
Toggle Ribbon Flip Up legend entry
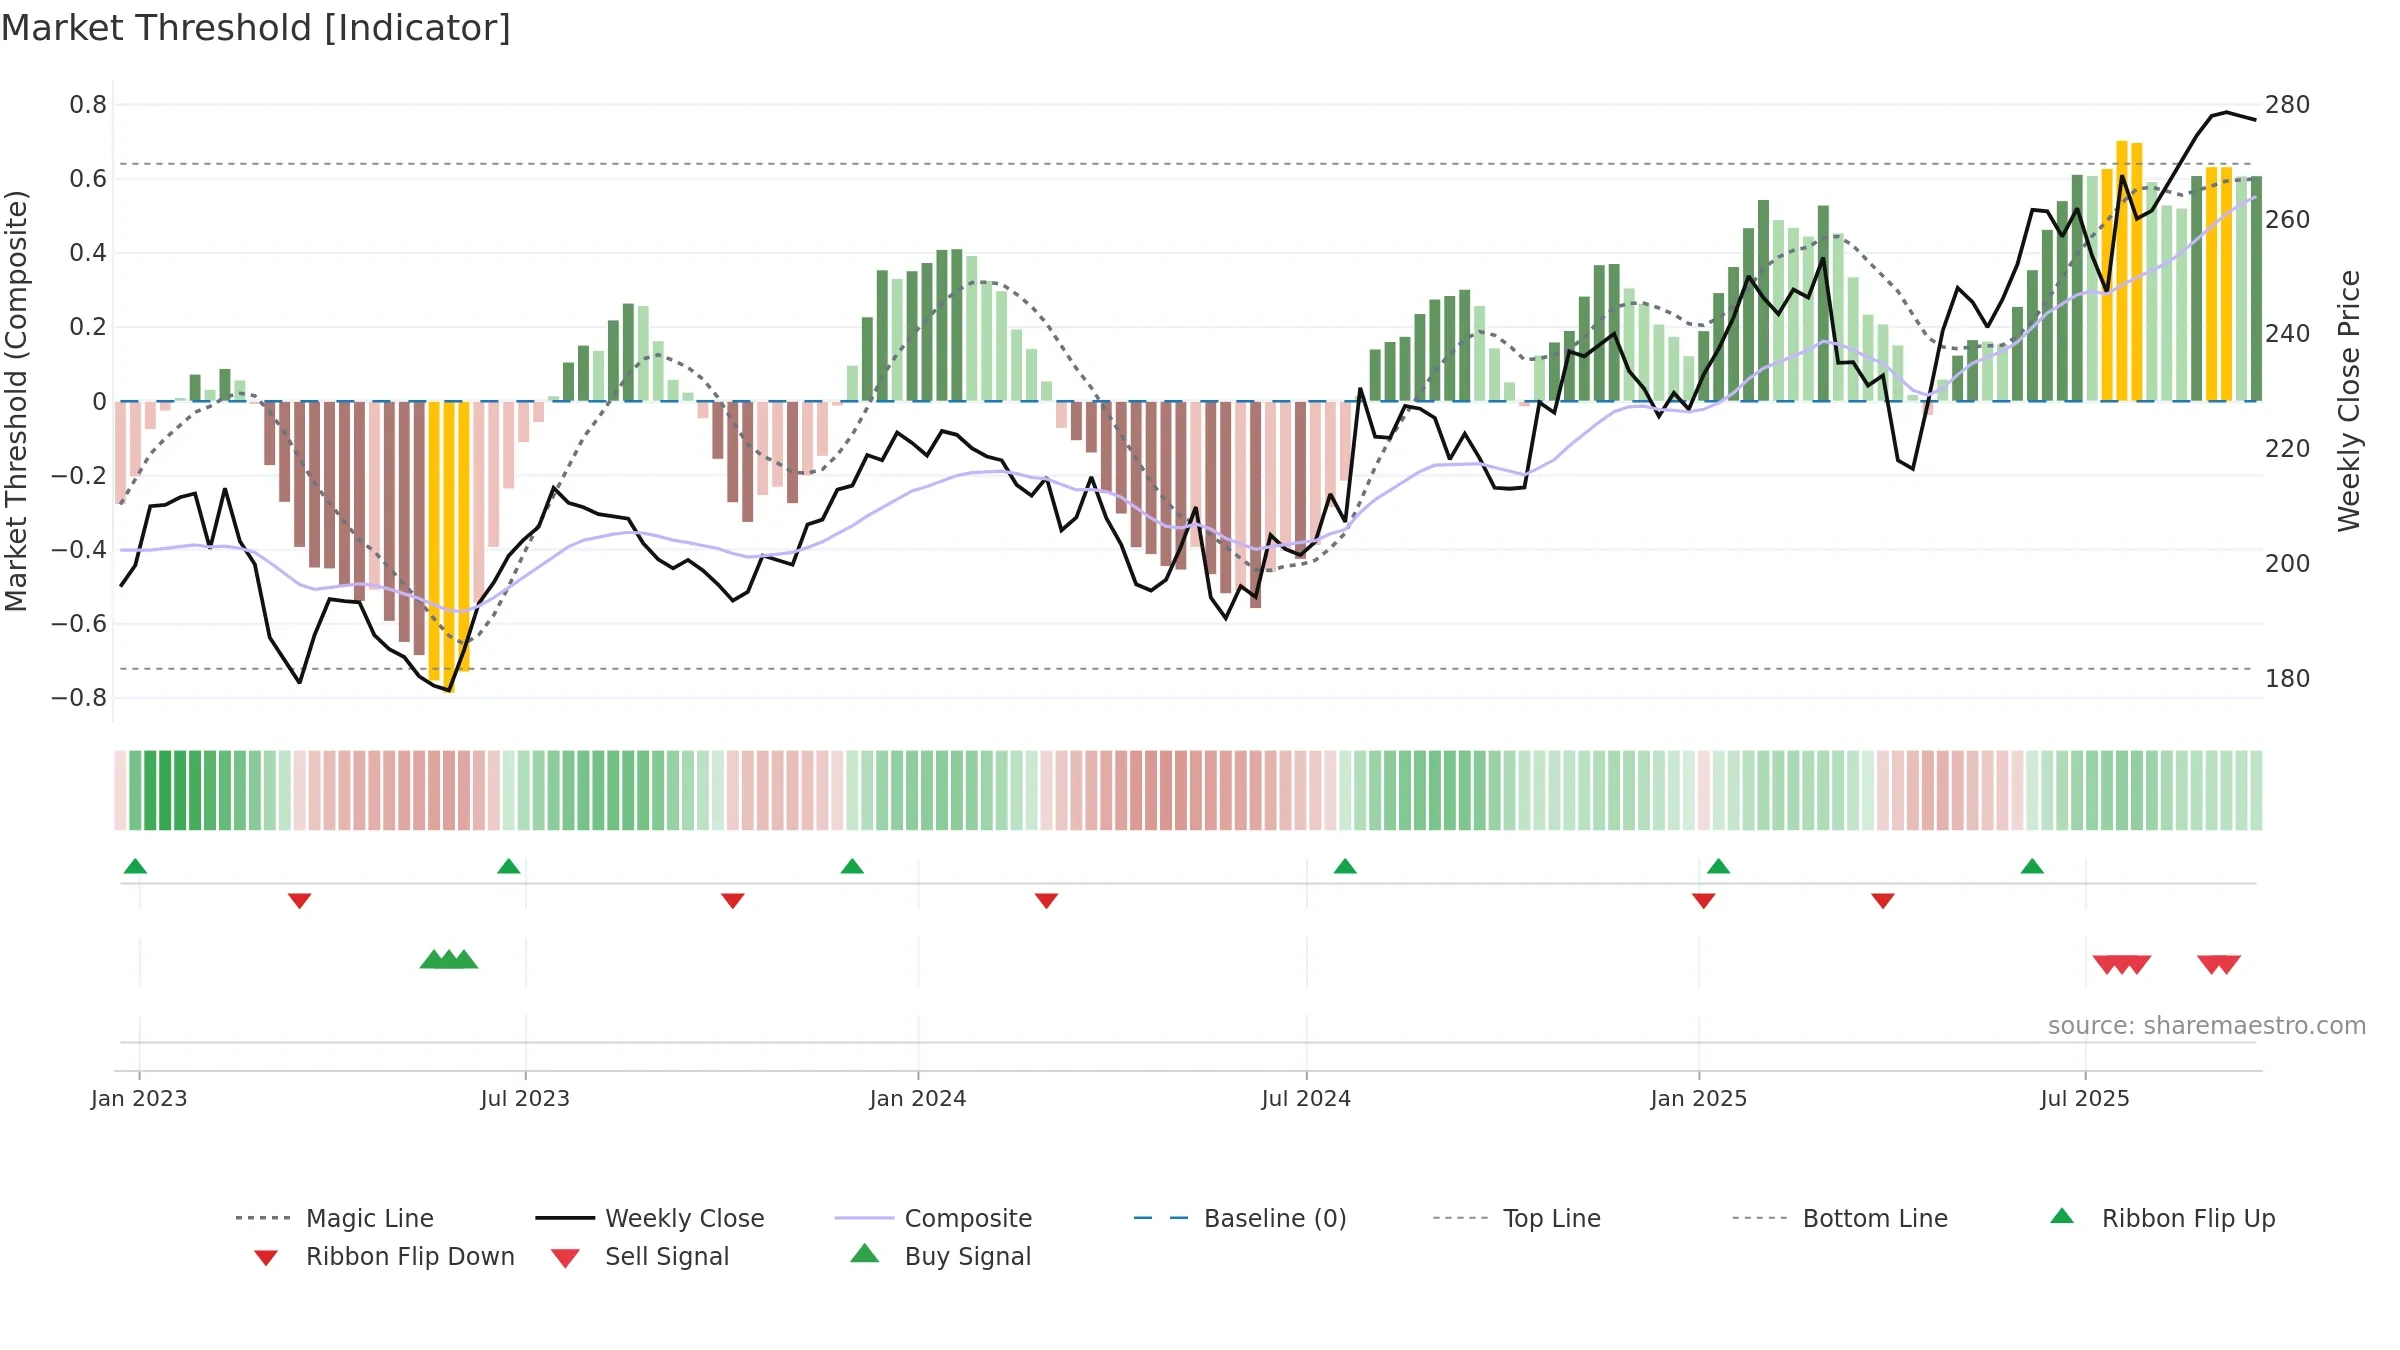2162,1218
